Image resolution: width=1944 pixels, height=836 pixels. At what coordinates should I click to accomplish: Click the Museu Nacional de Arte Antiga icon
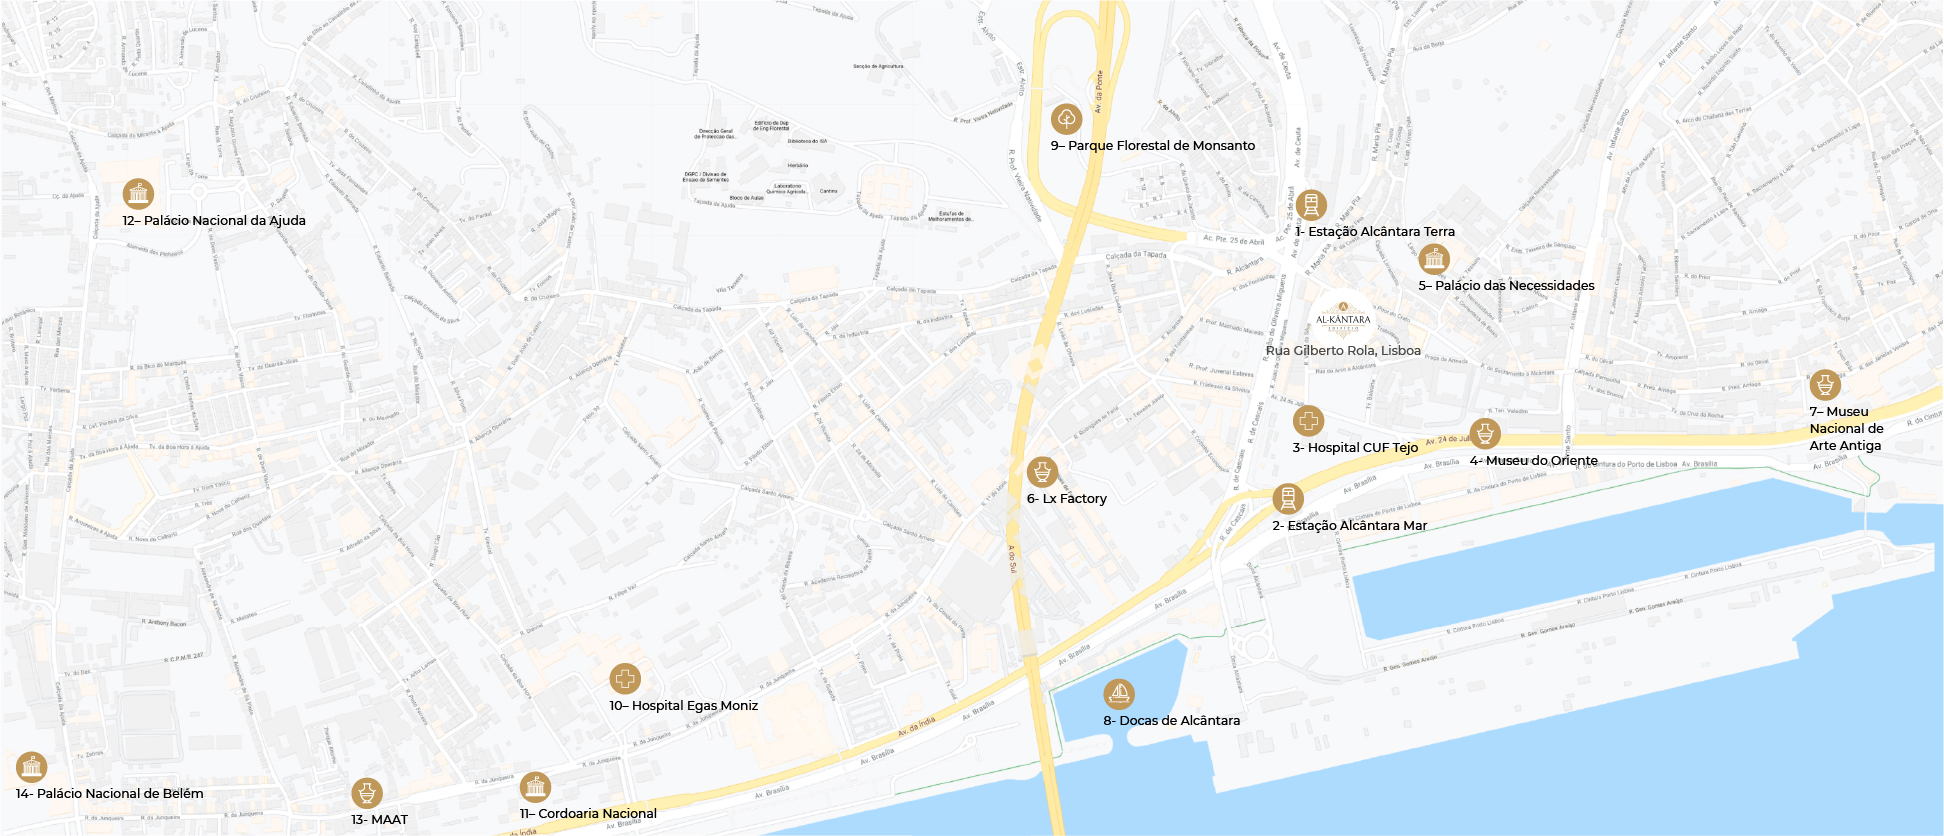tap(1825, 385)
